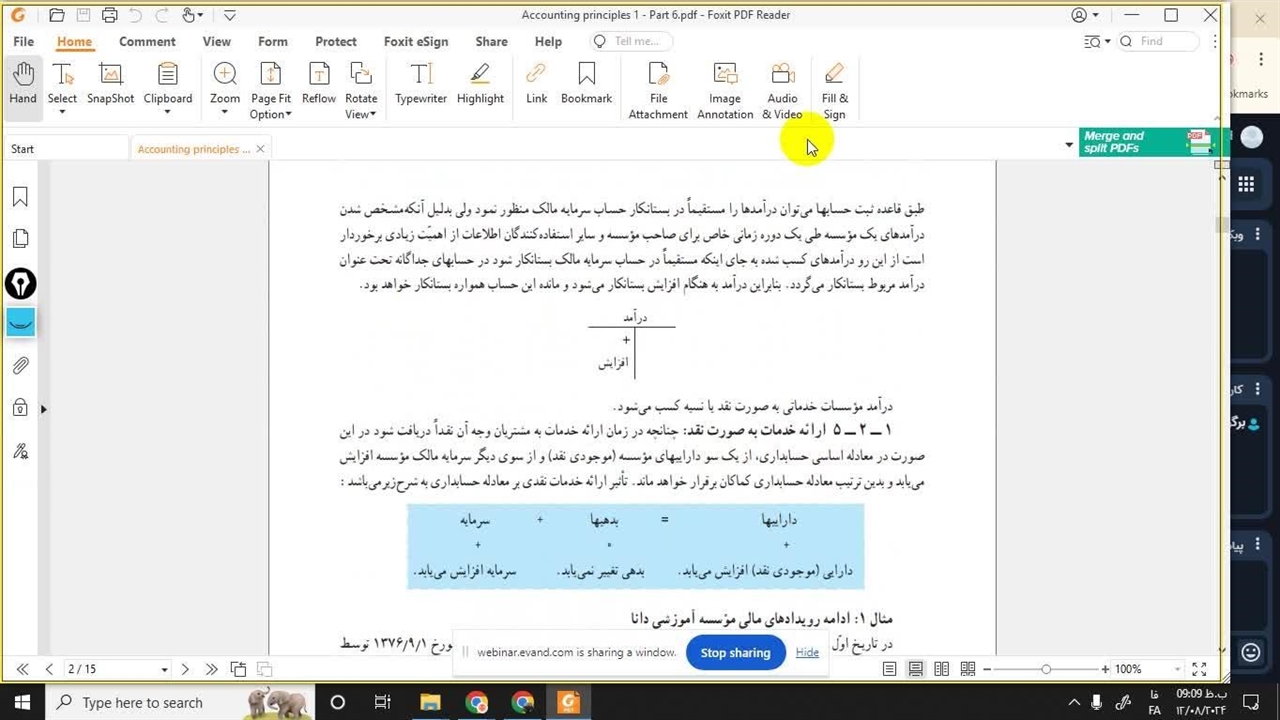Open the Protect ribbon tab

click(x=335, y=42)
